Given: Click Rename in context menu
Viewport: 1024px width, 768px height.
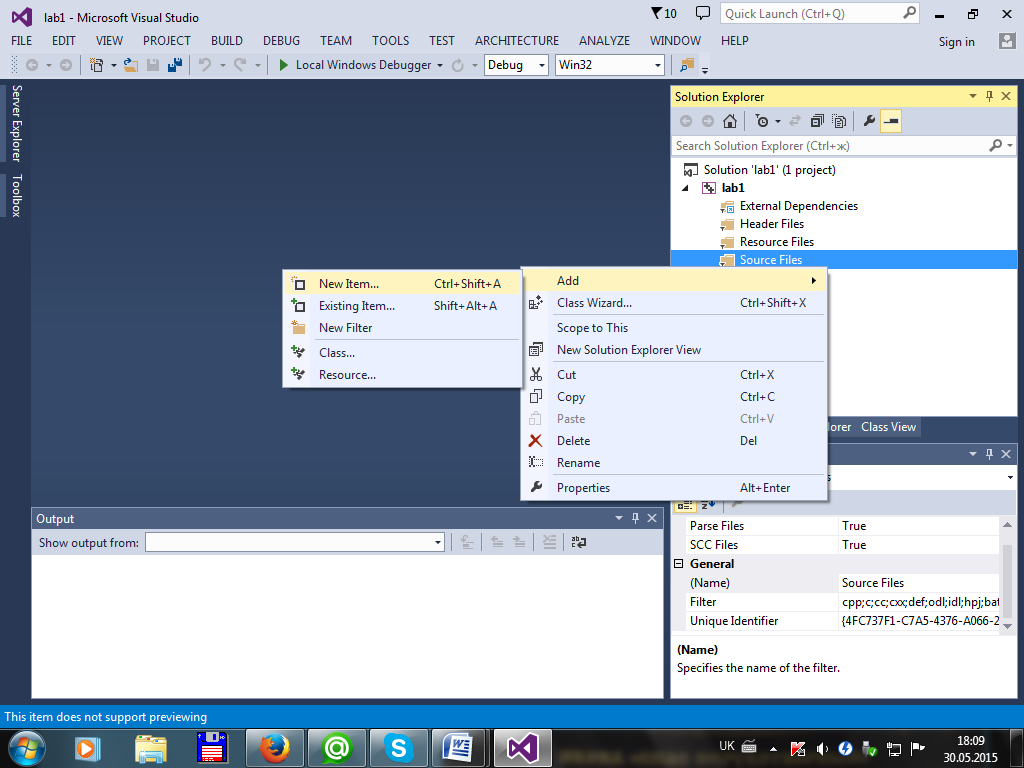Looking at the screenshot, I should click(x=674, y=463).
